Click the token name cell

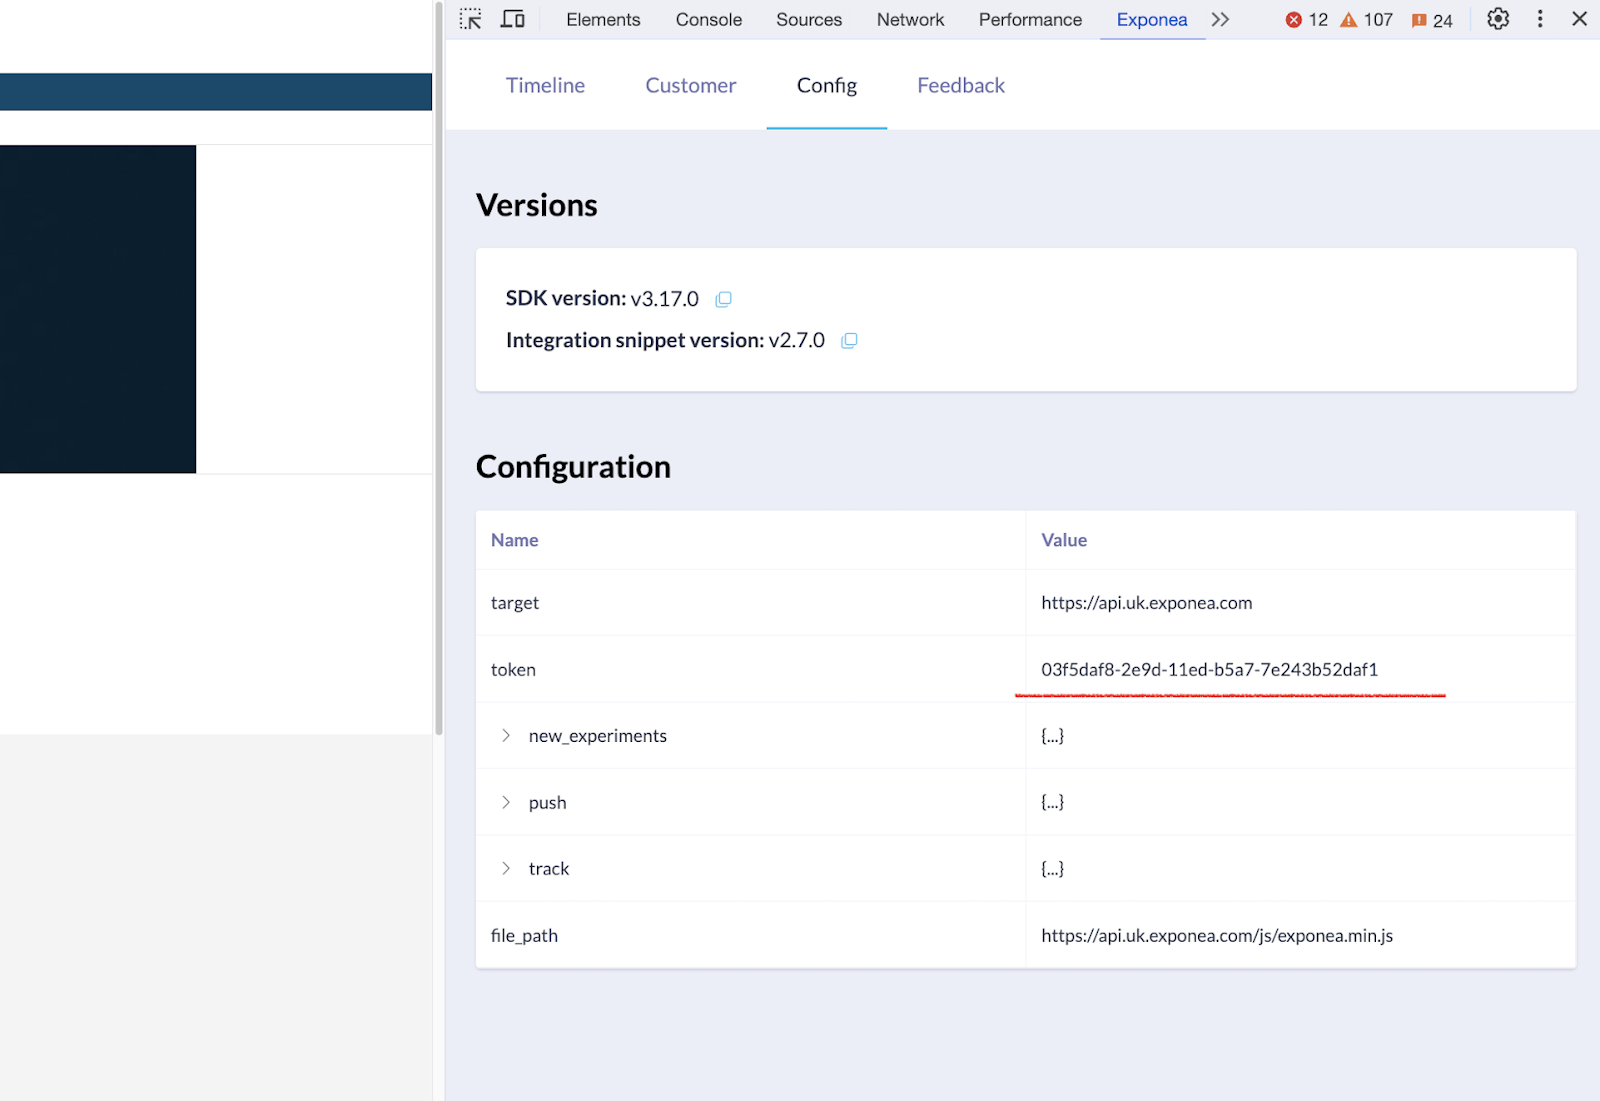click(751, 670)
